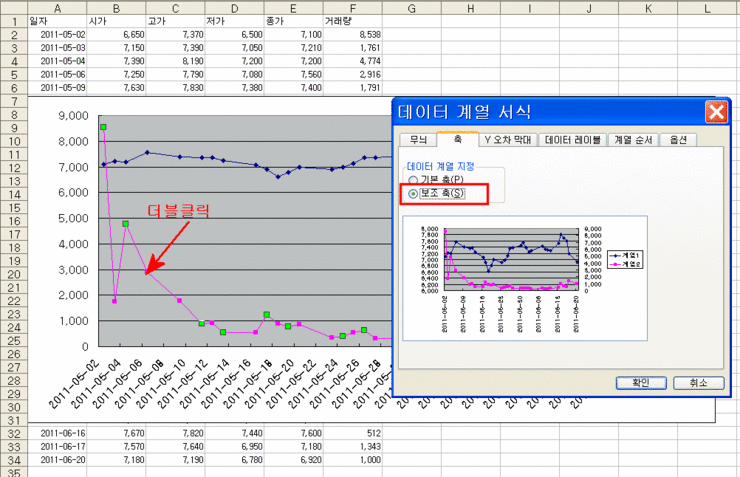Click the pink line at the red arrow tip
This screenshot has height=477, width=740.
point(147,272)
